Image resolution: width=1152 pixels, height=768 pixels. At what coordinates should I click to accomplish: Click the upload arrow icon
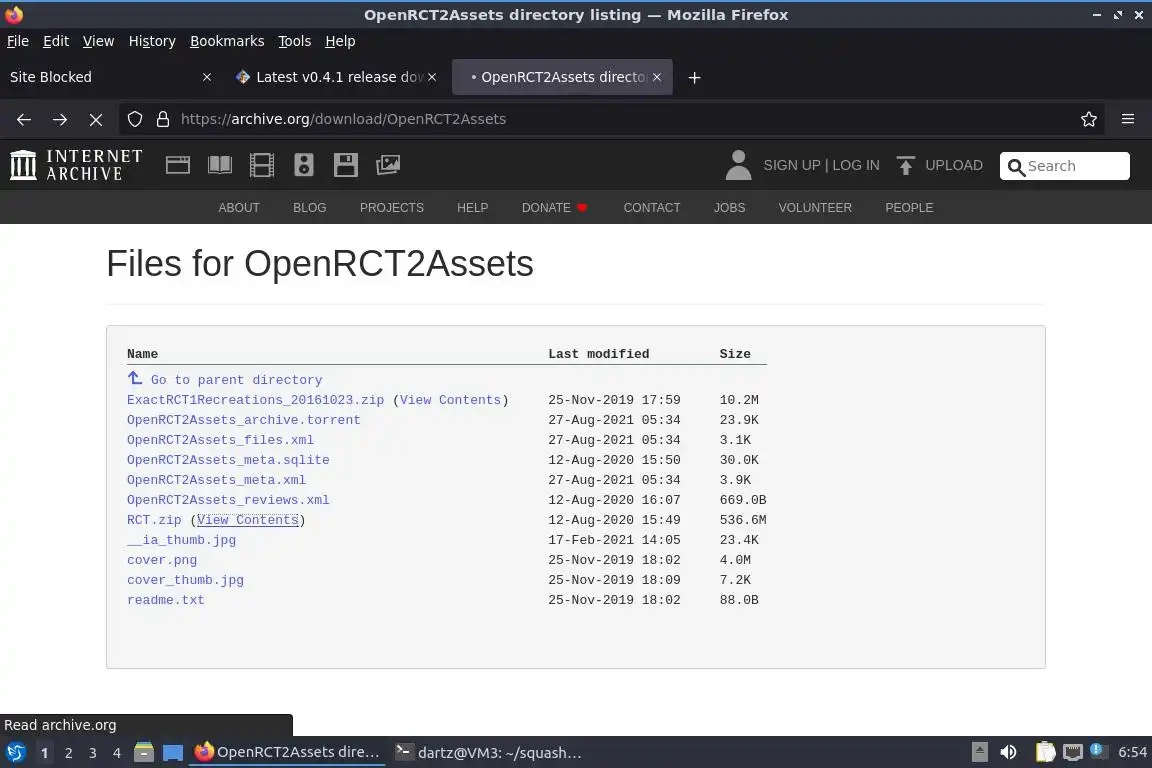[906, 165]
